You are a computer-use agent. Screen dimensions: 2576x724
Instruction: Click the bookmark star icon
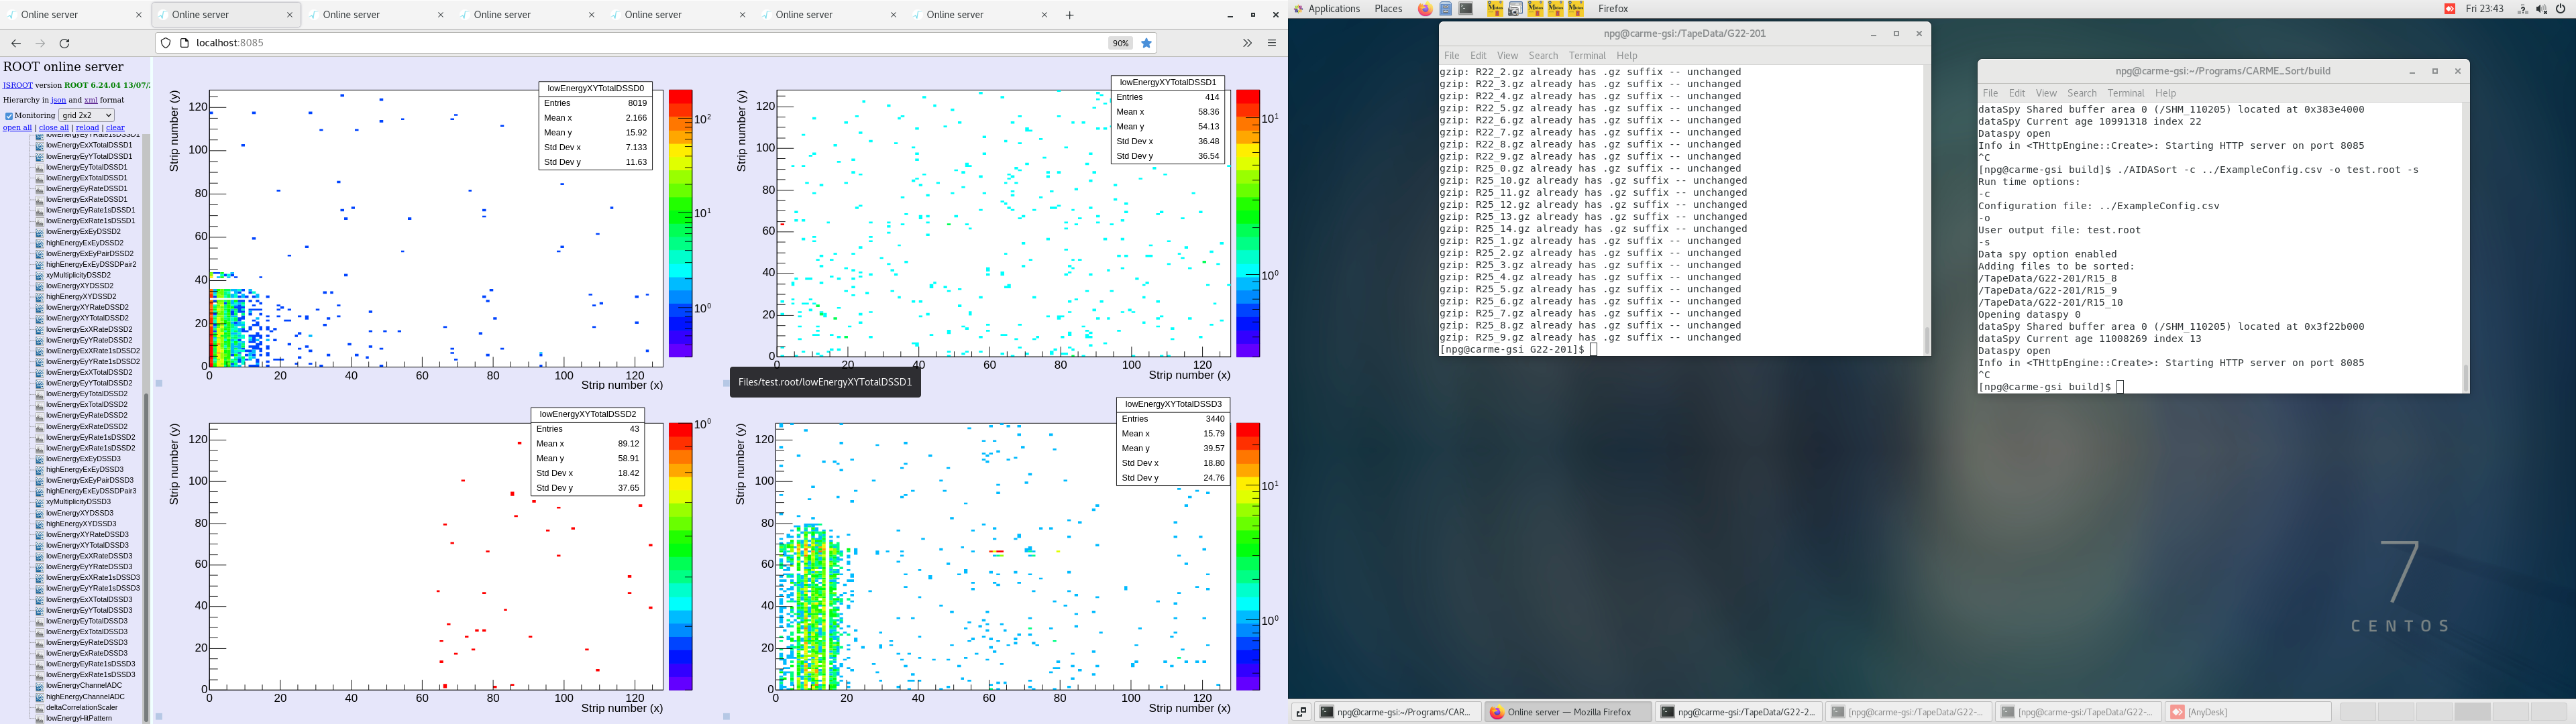(x=1147, y=43)
